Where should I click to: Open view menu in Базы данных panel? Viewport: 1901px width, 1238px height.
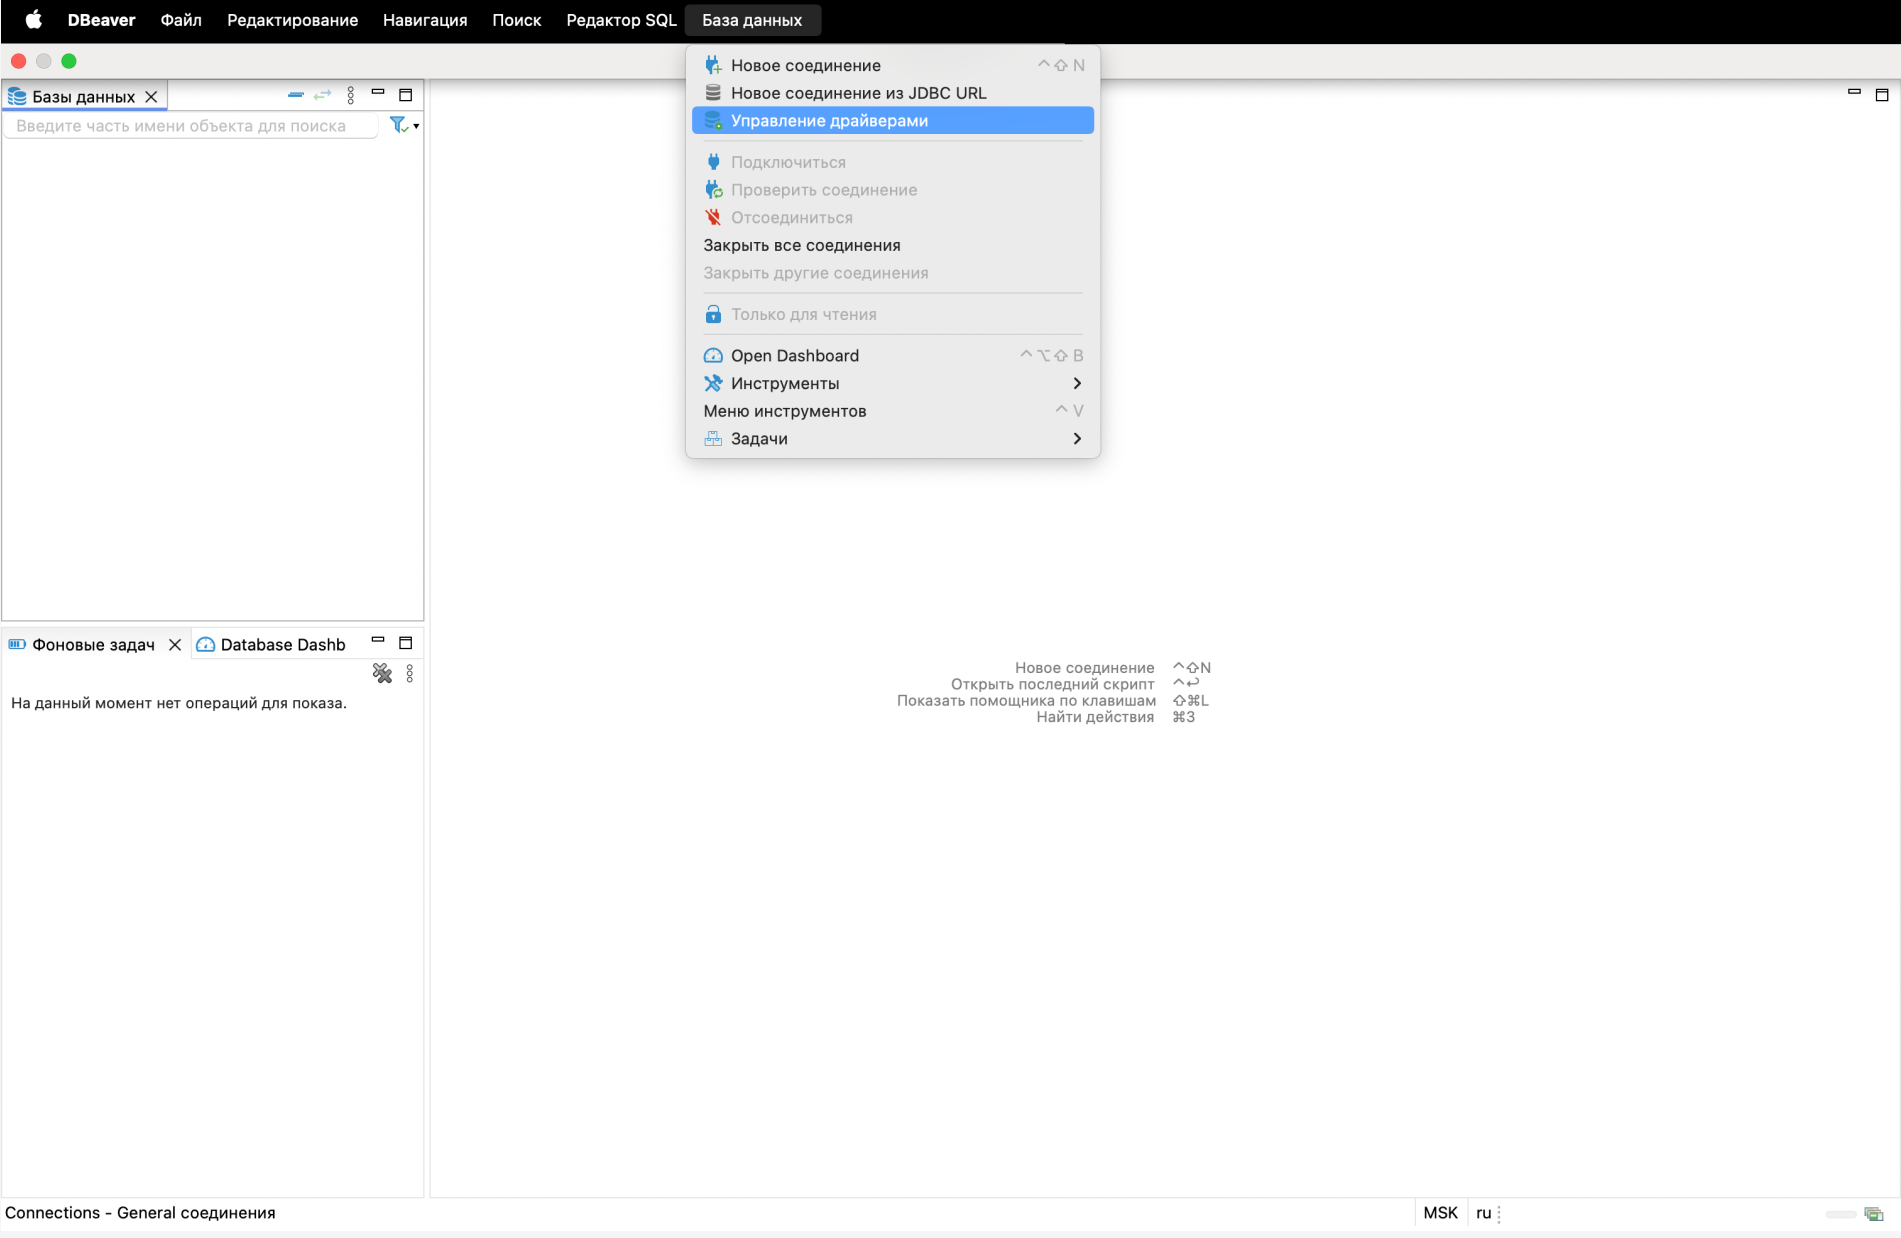point(350,95)
